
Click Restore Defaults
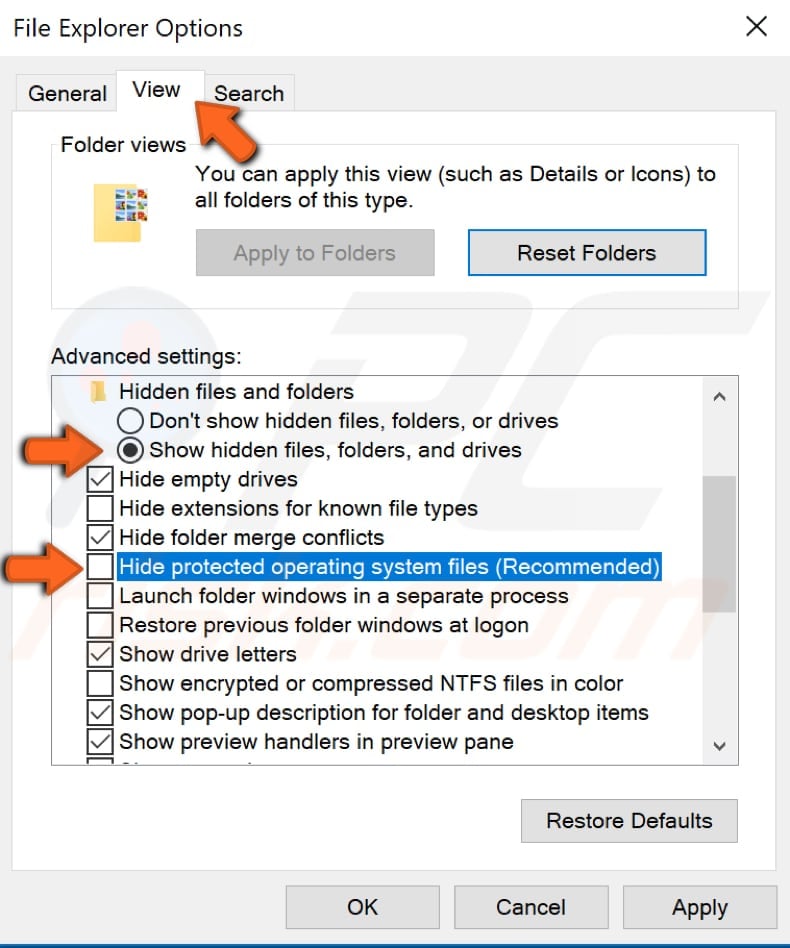click(x=629, y=820)
